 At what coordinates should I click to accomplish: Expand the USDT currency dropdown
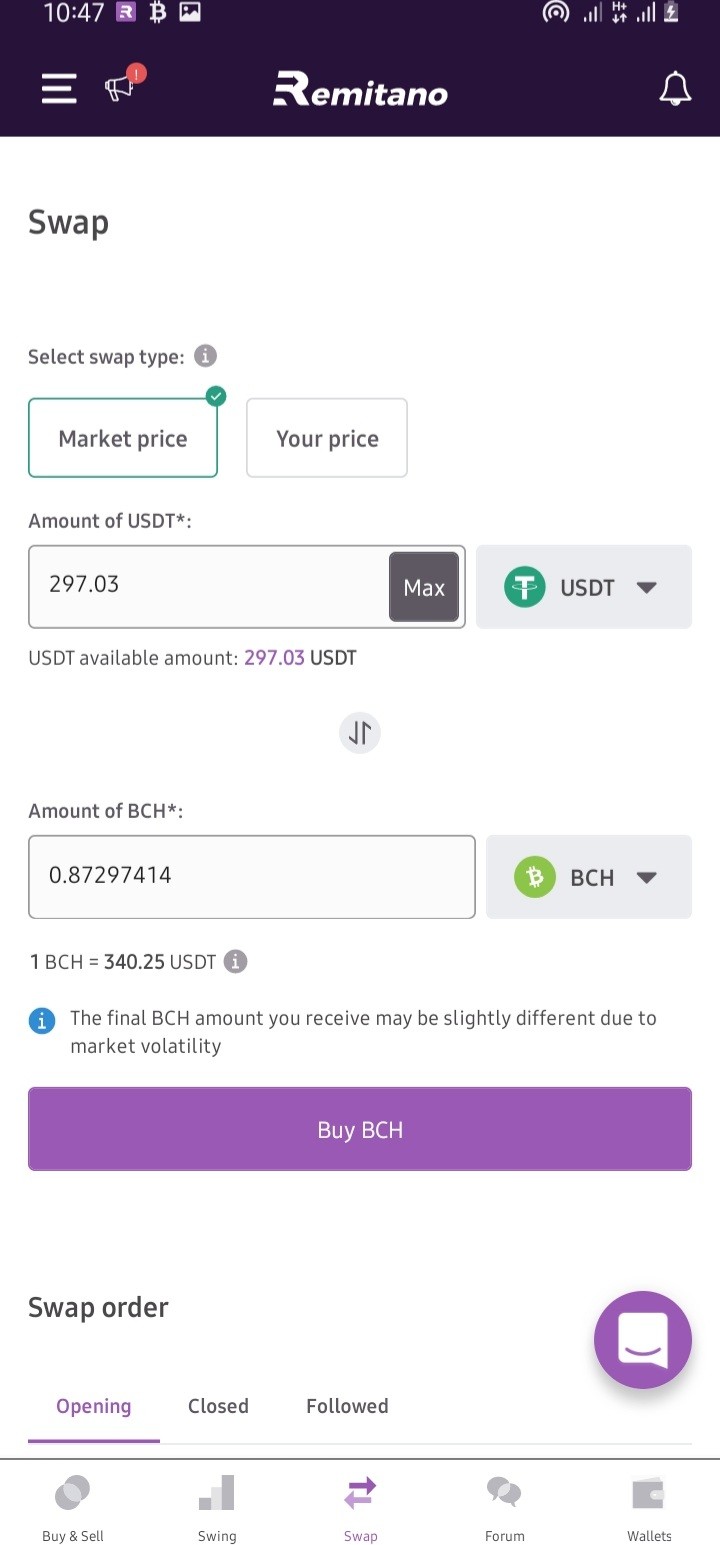(x=584, y=587)
